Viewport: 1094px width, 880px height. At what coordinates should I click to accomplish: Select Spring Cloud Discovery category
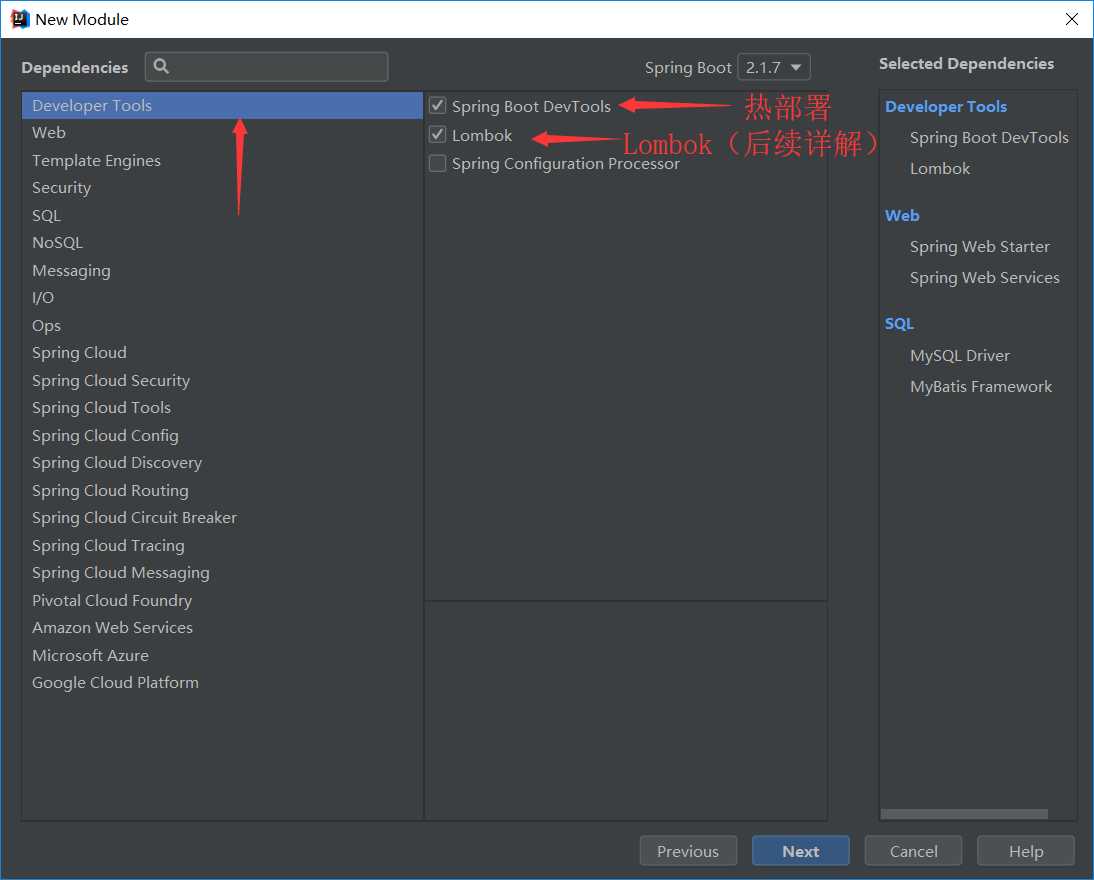222,463
